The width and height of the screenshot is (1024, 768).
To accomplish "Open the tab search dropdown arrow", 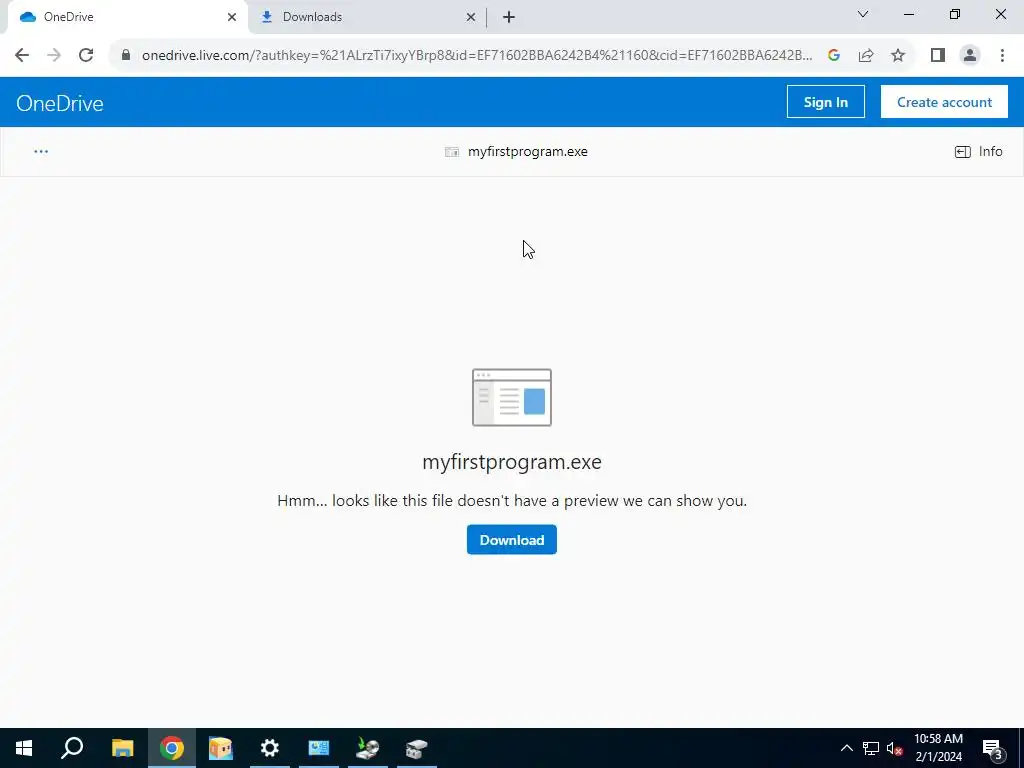I will point(863,14).
